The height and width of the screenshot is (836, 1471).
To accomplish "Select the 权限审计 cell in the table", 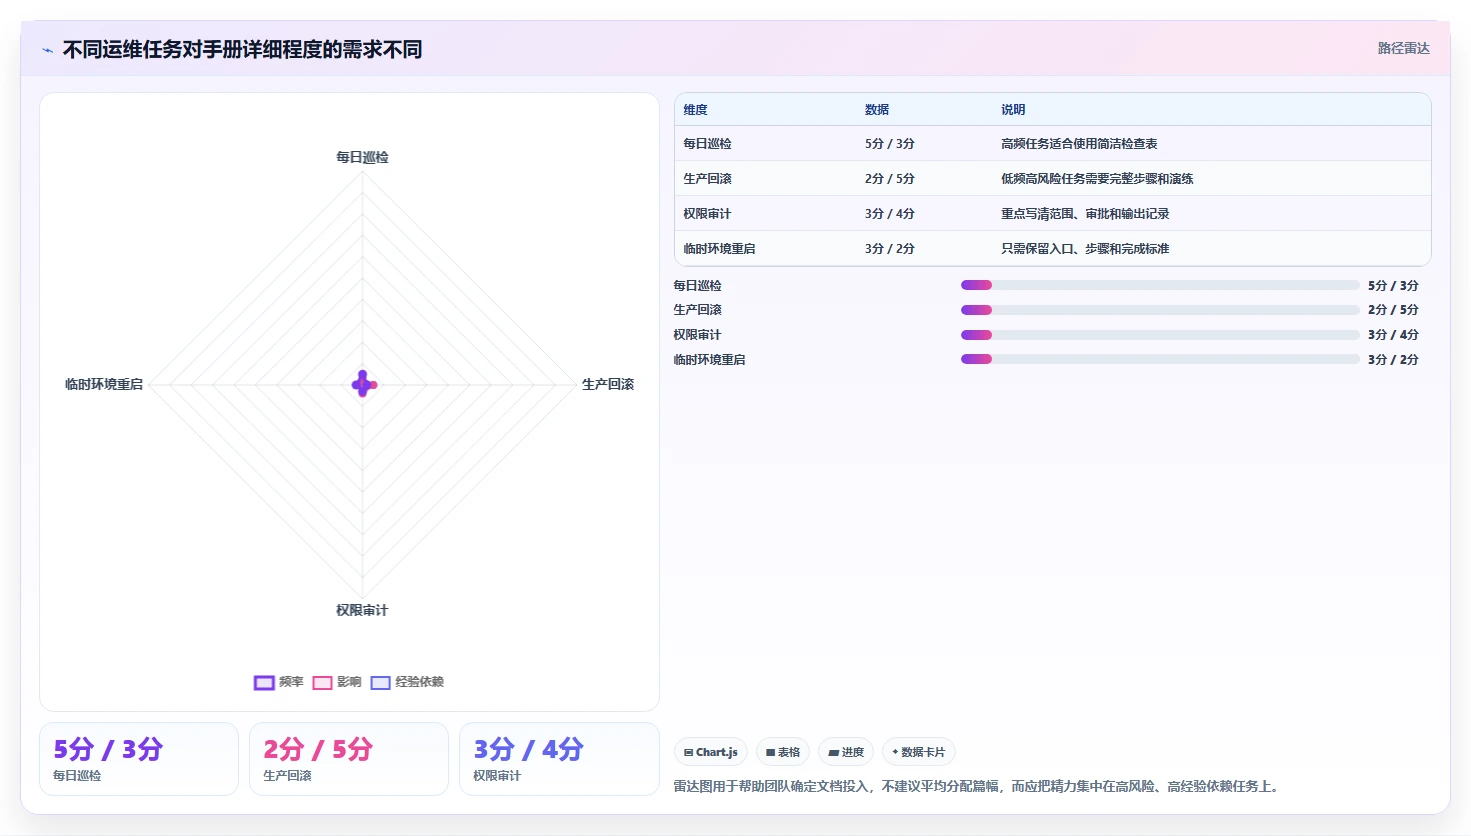I will [x=707, y=214].
